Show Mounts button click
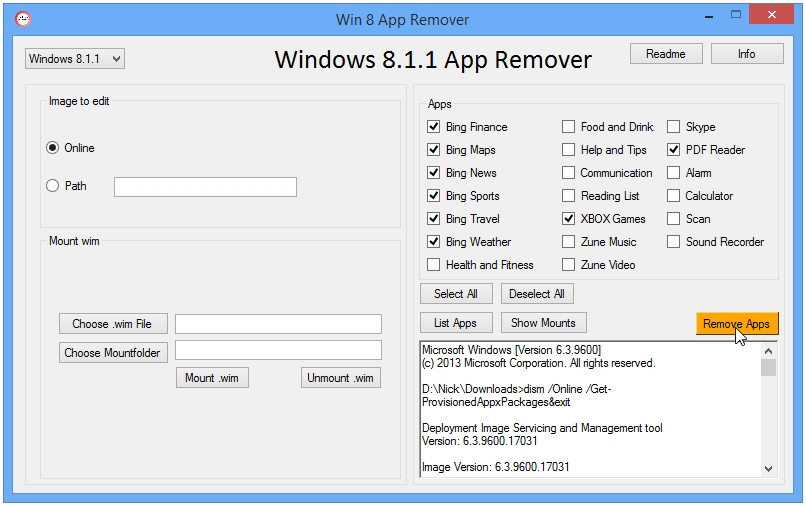Image resolution: width=806 pixels, height=506 pixels. tap(543, 323)
